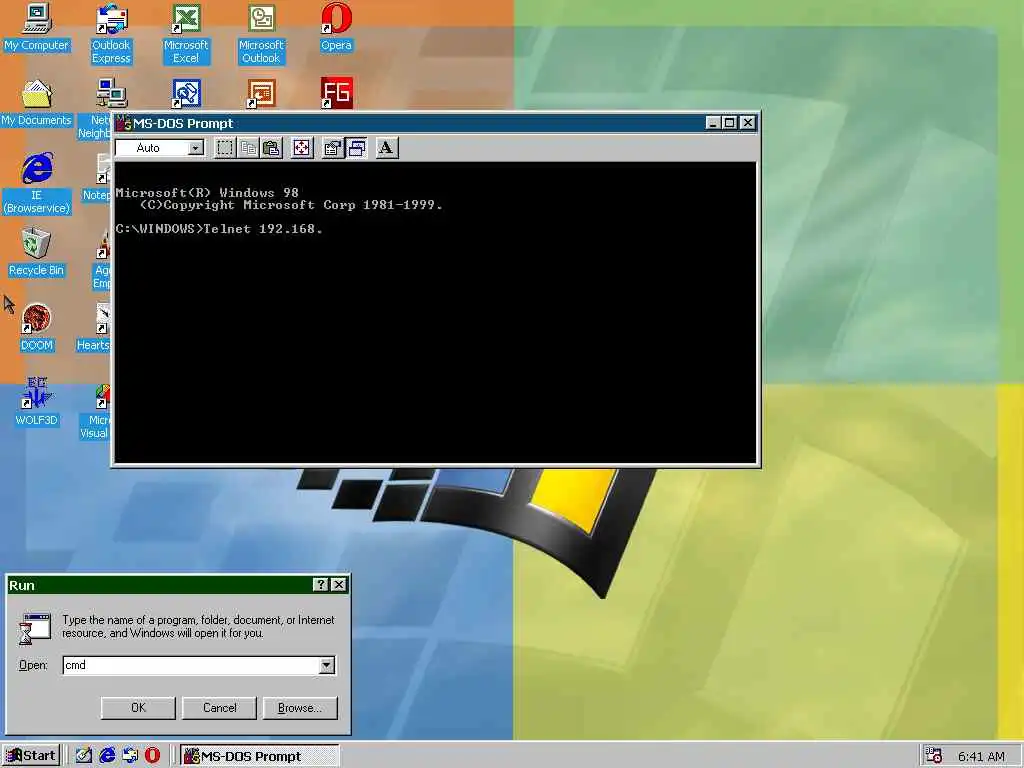Launch Internet Explorer from Quick Launch
The width and height of the screenshot is (1024, 768).
(x=107, y=756)
